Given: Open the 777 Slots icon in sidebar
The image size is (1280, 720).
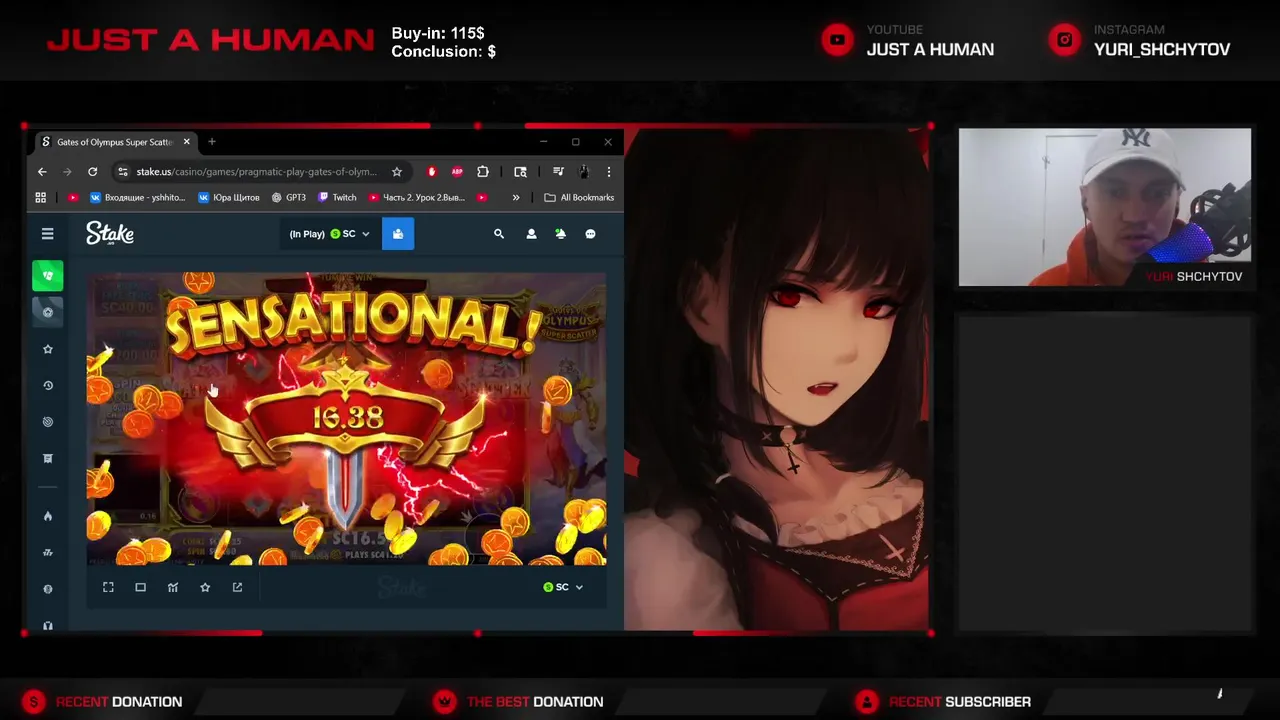Looking at the screenshot, I should click(x=47, y=552).
